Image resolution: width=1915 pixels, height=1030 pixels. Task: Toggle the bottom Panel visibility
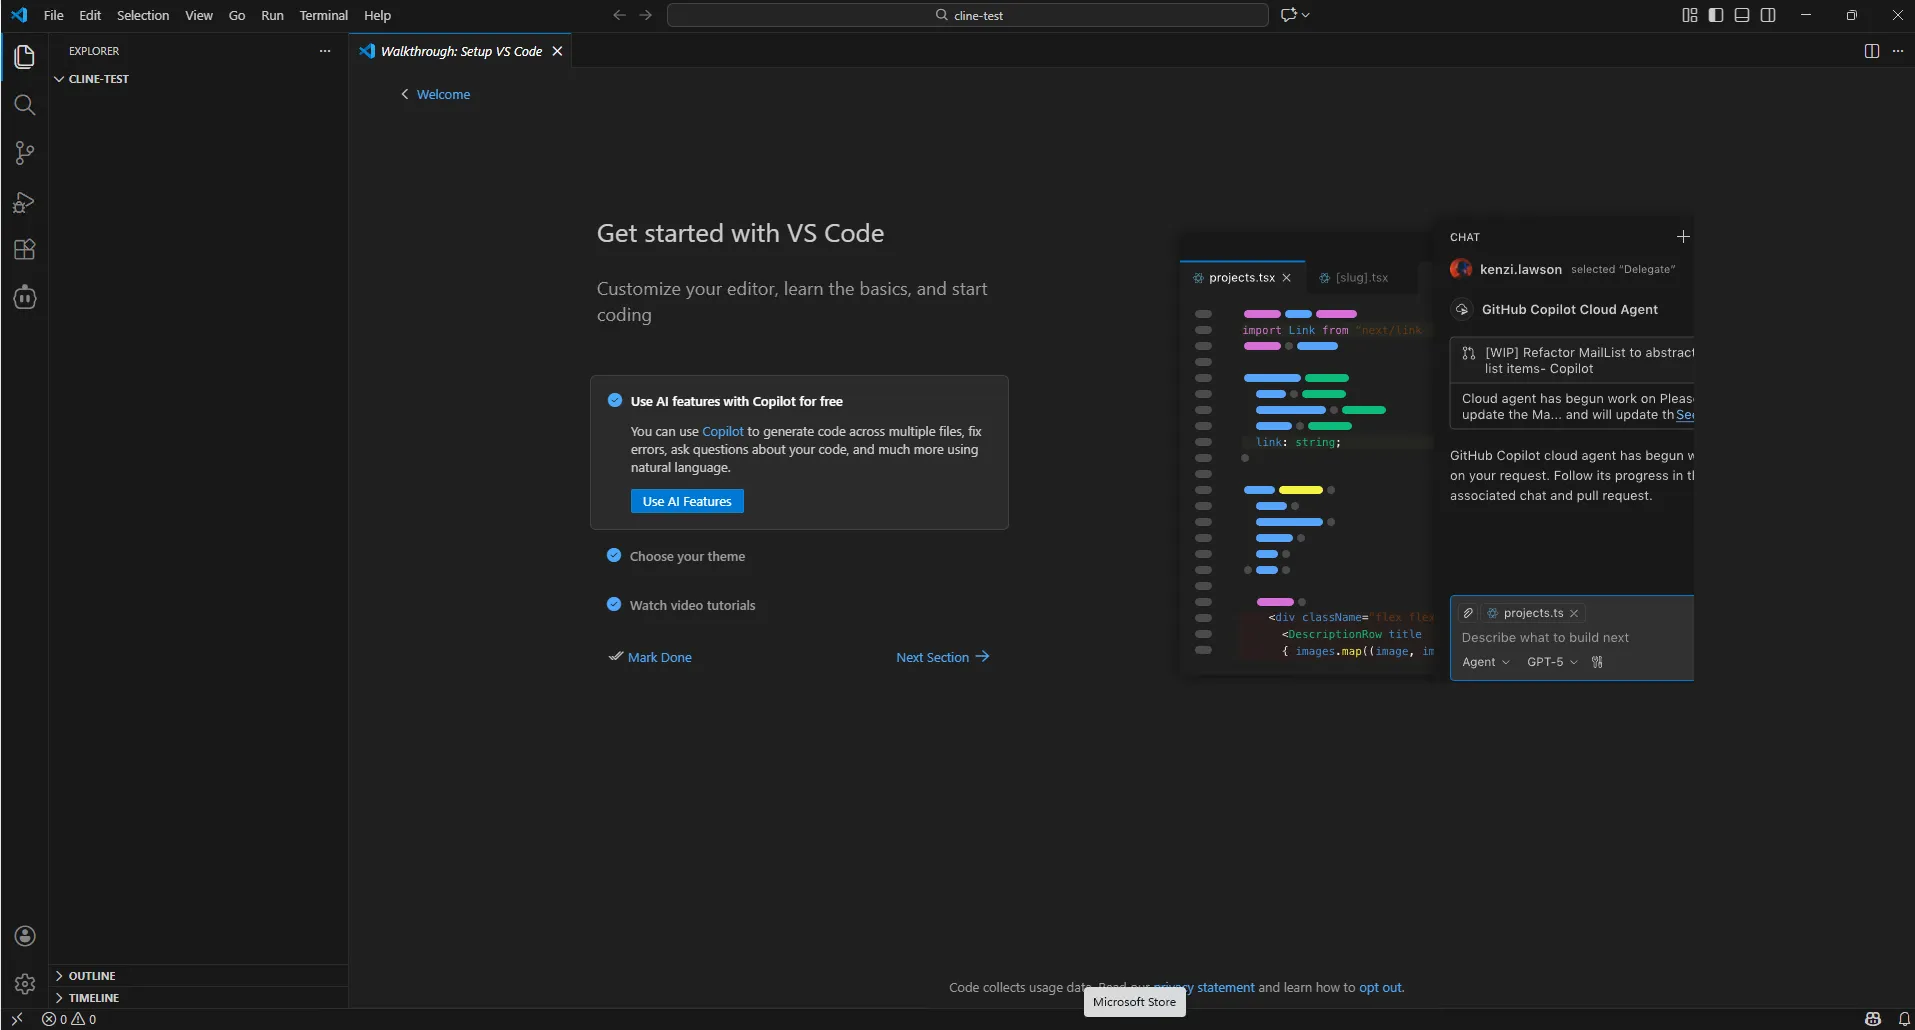(1743, 15)
